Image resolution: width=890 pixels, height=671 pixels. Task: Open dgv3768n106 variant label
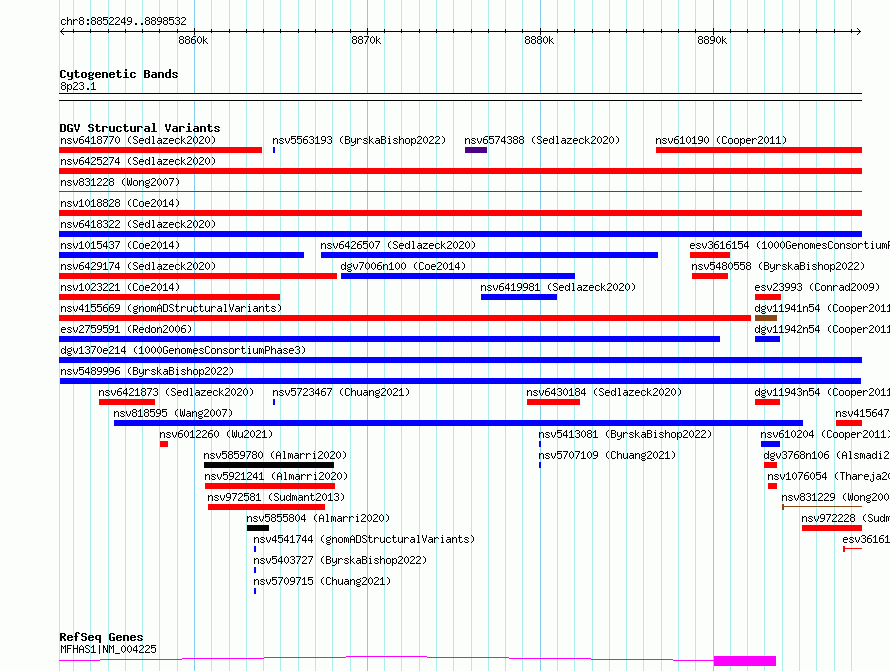click(x=826, y=455)
